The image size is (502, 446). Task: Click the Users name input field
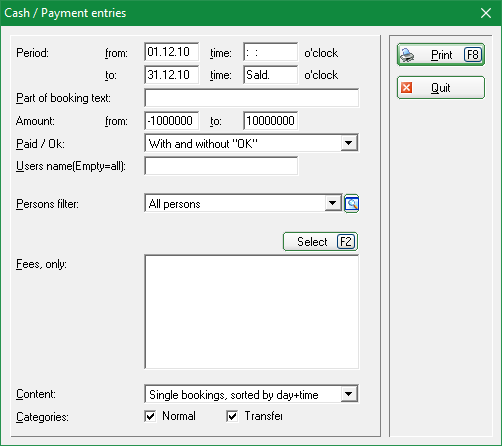coord(221,166)
